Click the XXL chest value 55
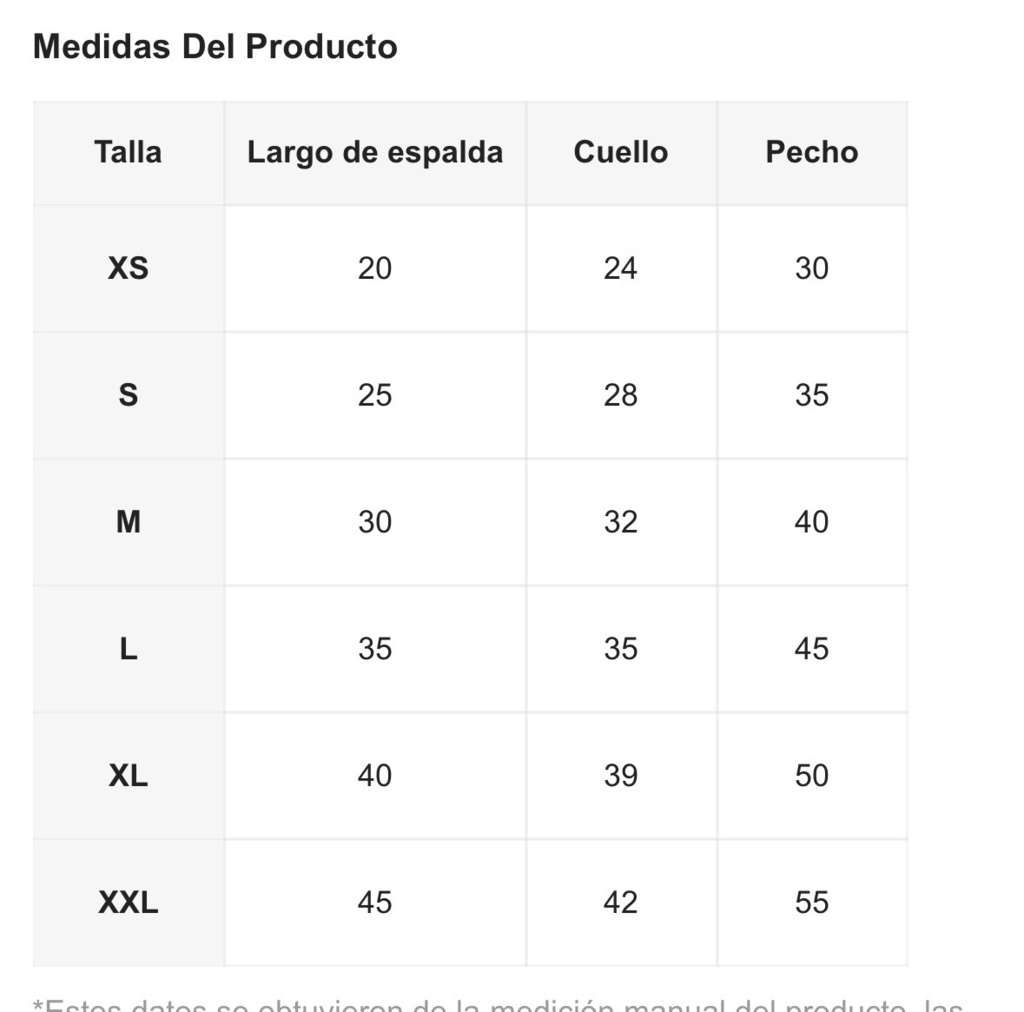The height and width of the screenshot is (1012, 1024). pos(812,902)
